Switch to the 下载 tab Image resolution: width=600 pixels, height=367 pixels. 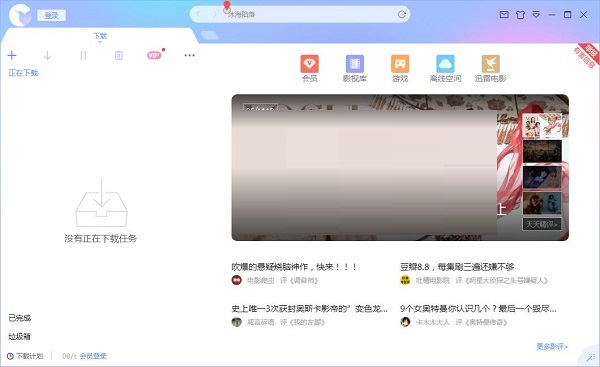(x=100, y=36)
